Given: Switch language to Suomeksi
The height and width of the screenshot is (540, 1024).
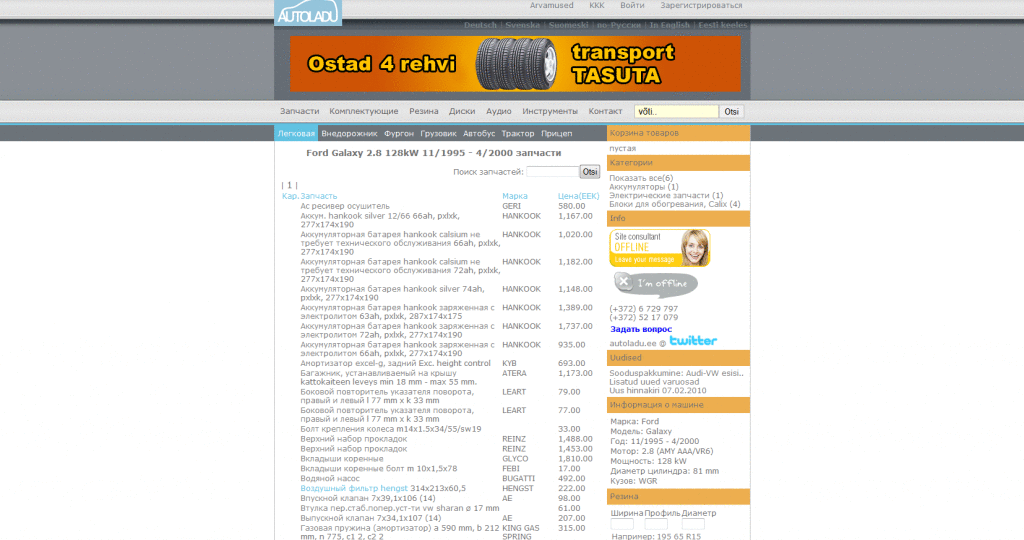Looking at the screenshot, I should 568,25.
